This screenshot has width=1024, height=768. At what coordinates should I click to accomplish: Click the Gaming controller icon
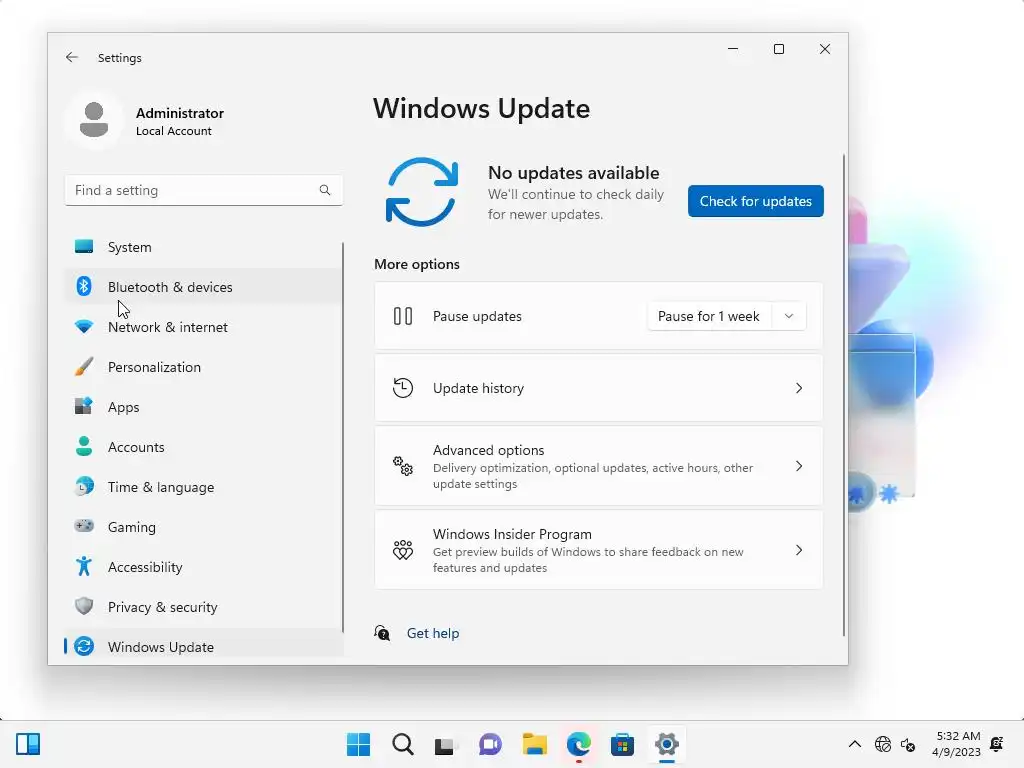(x=84, y=526)
